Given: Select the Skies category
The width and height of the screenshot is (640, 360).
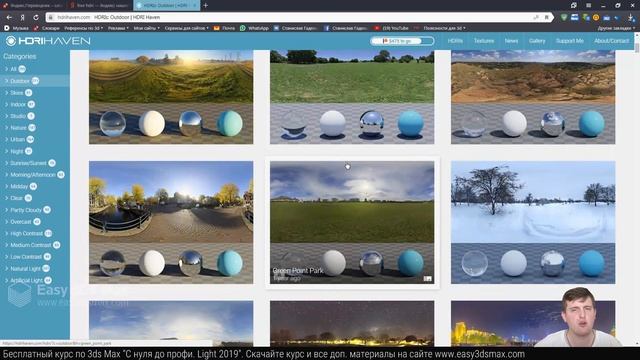Looking at the screenshot, I should [x=35, y=93].
